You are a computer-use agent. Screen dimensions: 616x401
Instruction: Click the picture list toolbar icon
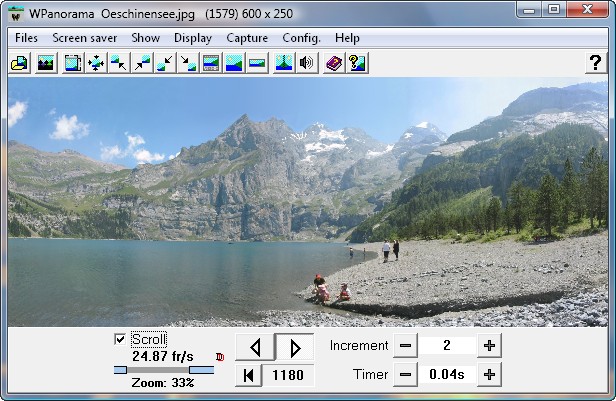[x=46, y=63]
